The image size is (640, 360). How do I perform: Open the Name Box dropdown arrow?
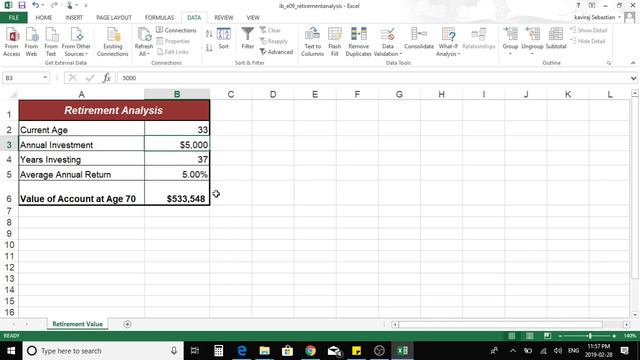[x=45, y=78]
